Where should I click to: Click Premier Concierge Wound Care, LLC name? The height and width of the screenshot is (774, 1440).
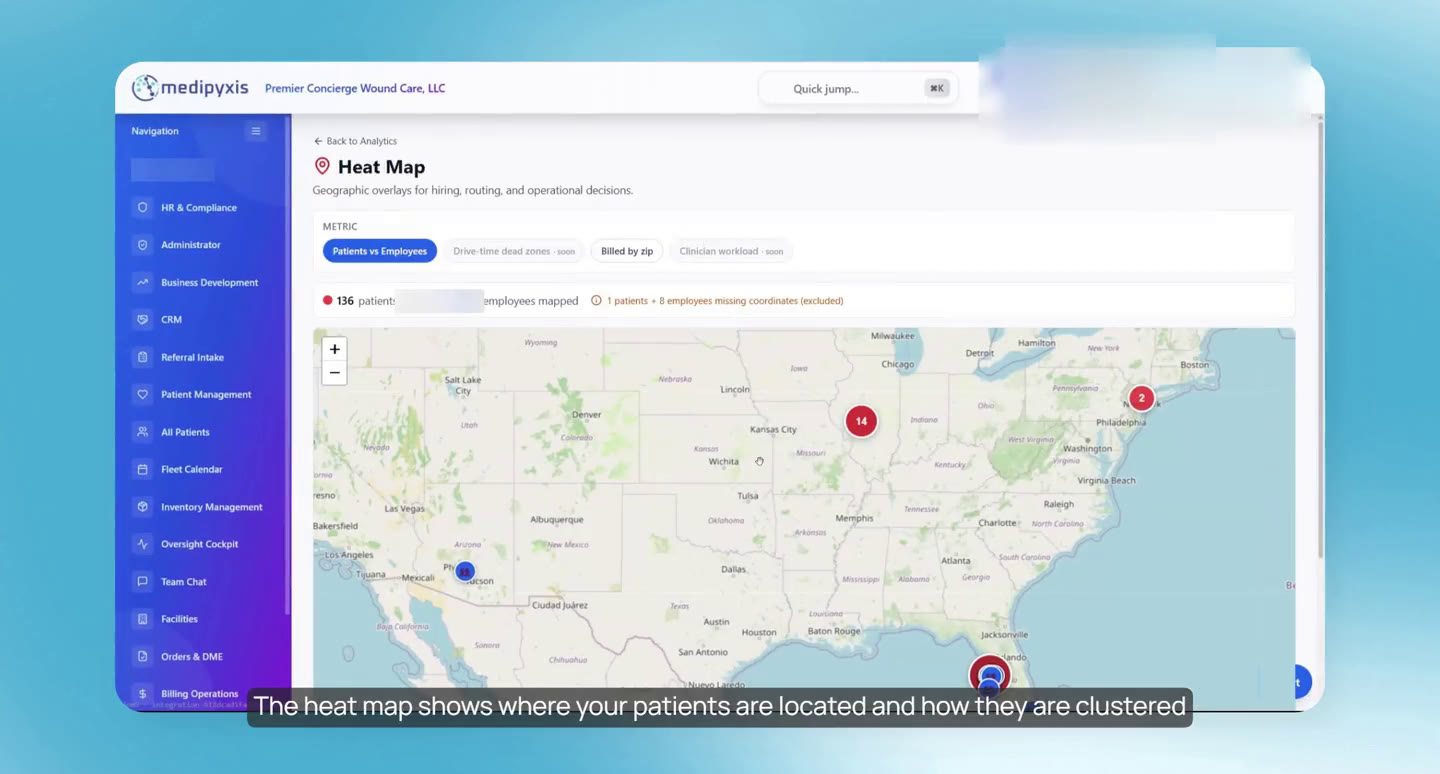coord(355,88)
